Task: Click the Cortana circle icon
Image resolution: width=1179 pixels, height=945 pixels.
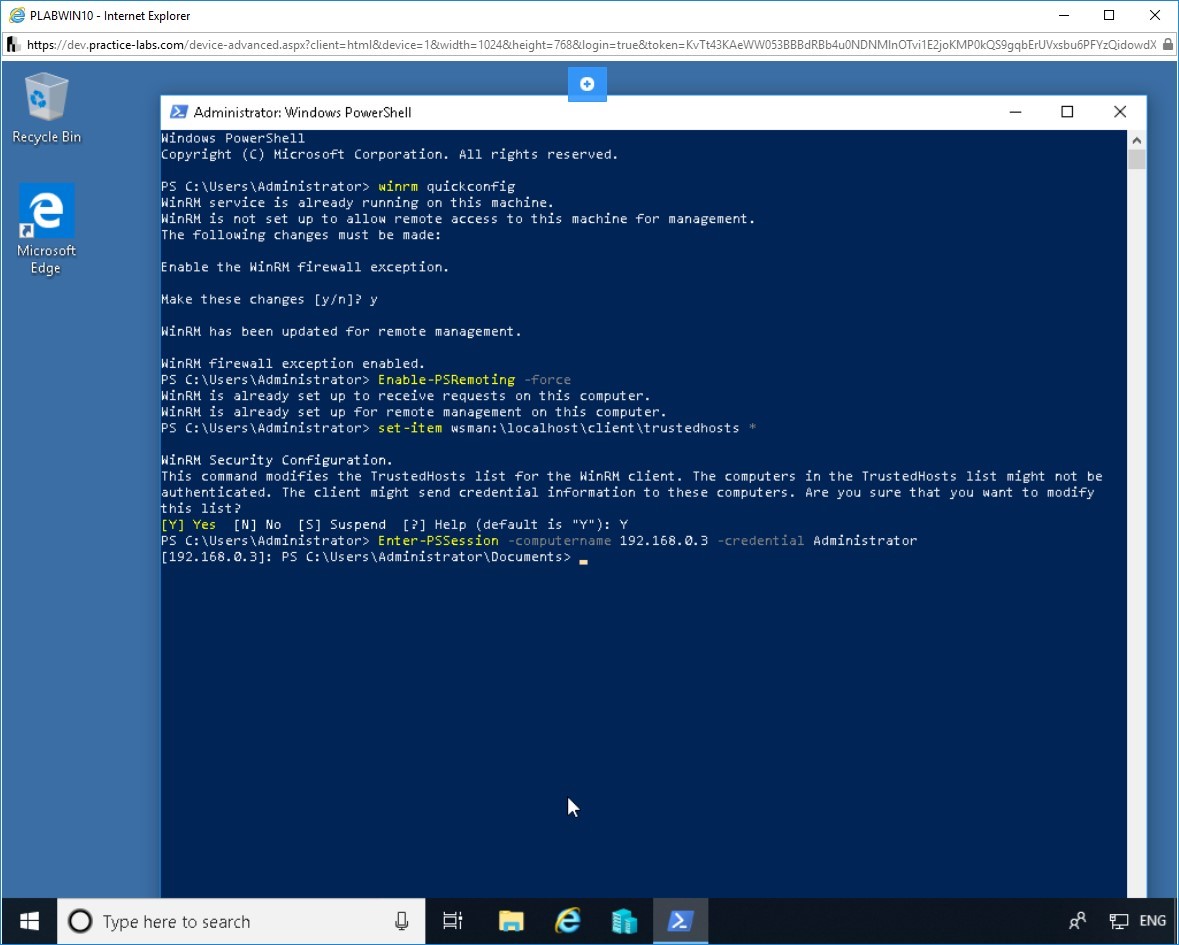Action: 80,921
